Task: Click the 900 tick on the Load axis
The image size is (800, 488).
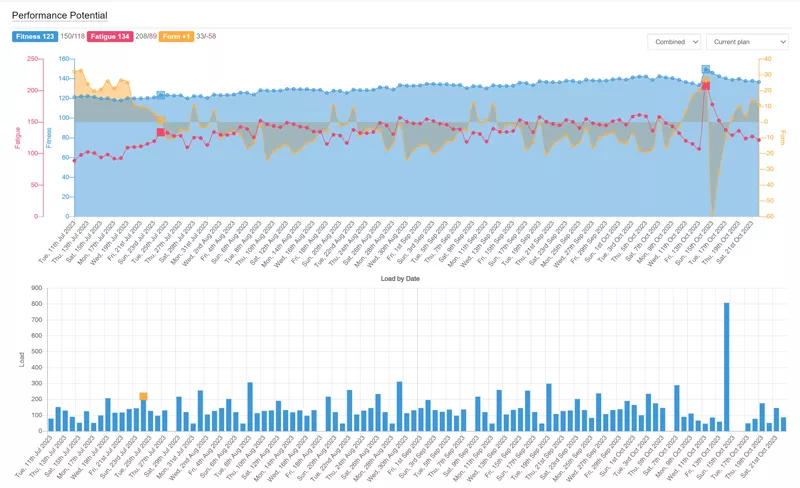Action: coord(37,288)
